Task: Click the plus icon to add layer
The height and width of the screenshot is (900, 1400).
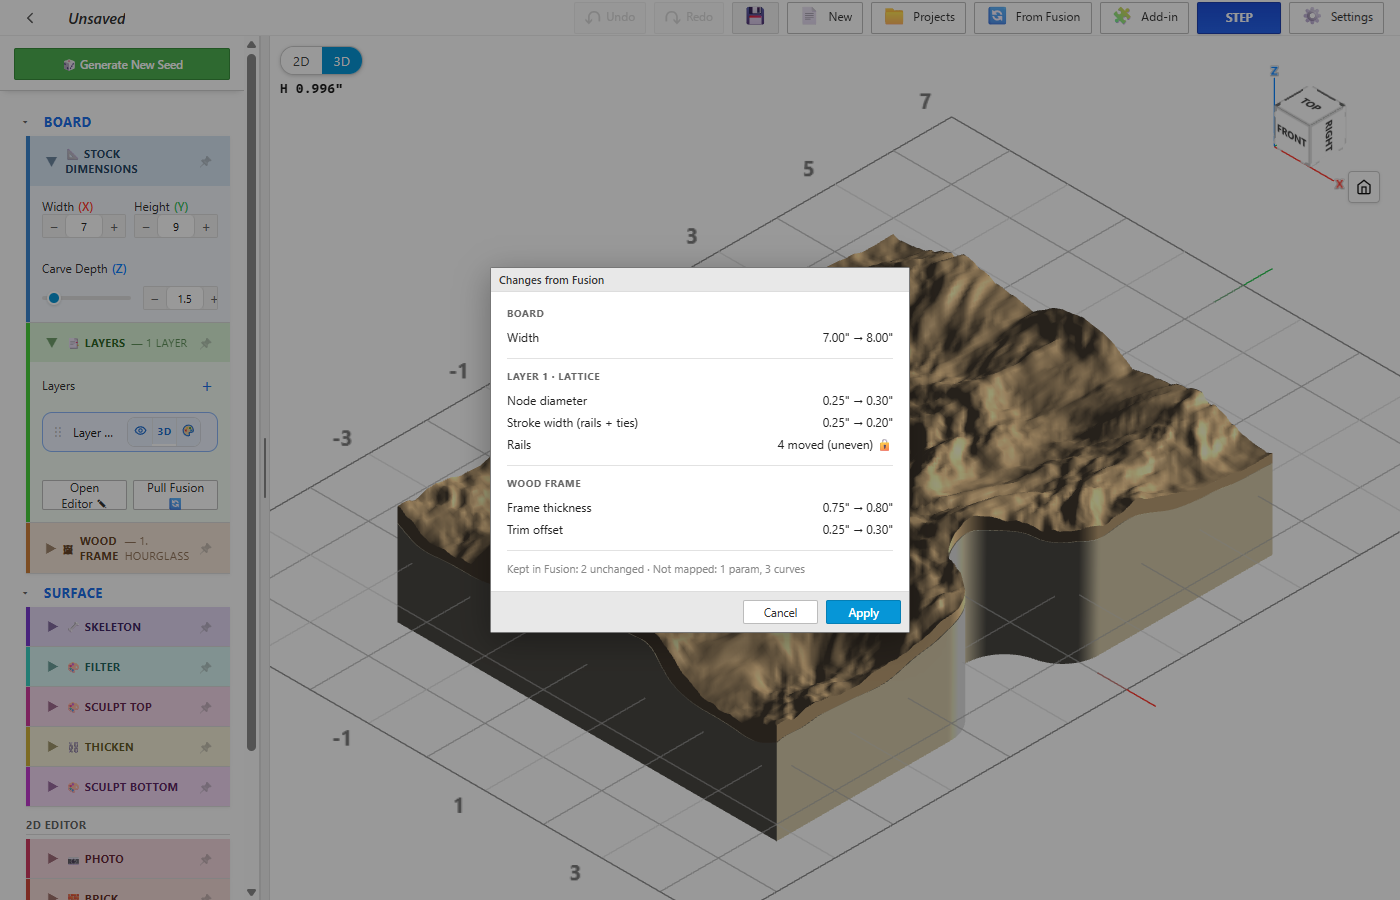Action: [207, 386]
